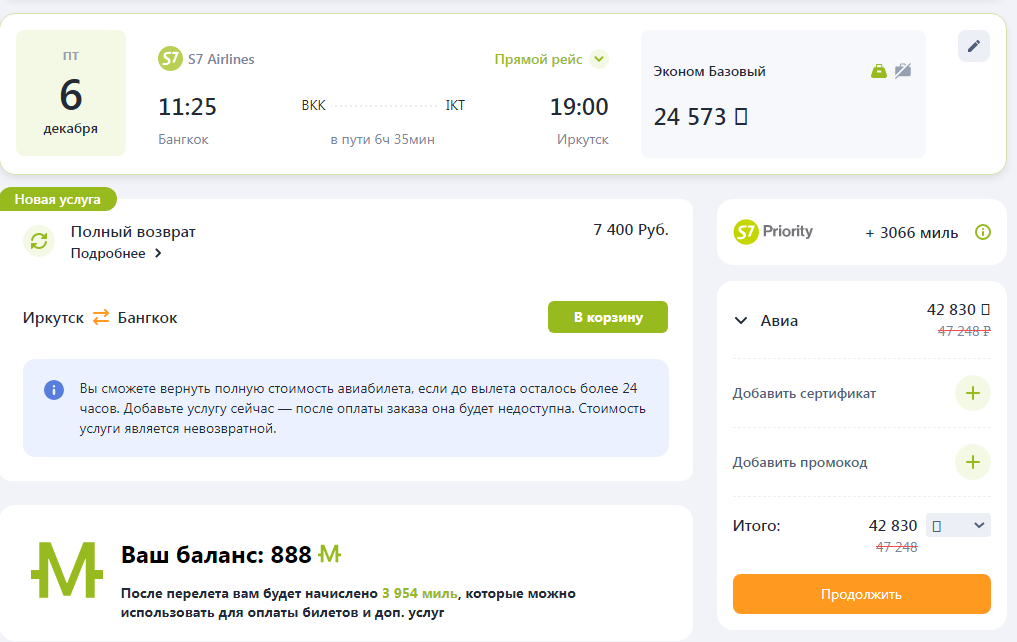Image resolution: width=1017 pixels, height=642 pixels.
Task: Add full refund with В корзину
Action: pos(607,317)
